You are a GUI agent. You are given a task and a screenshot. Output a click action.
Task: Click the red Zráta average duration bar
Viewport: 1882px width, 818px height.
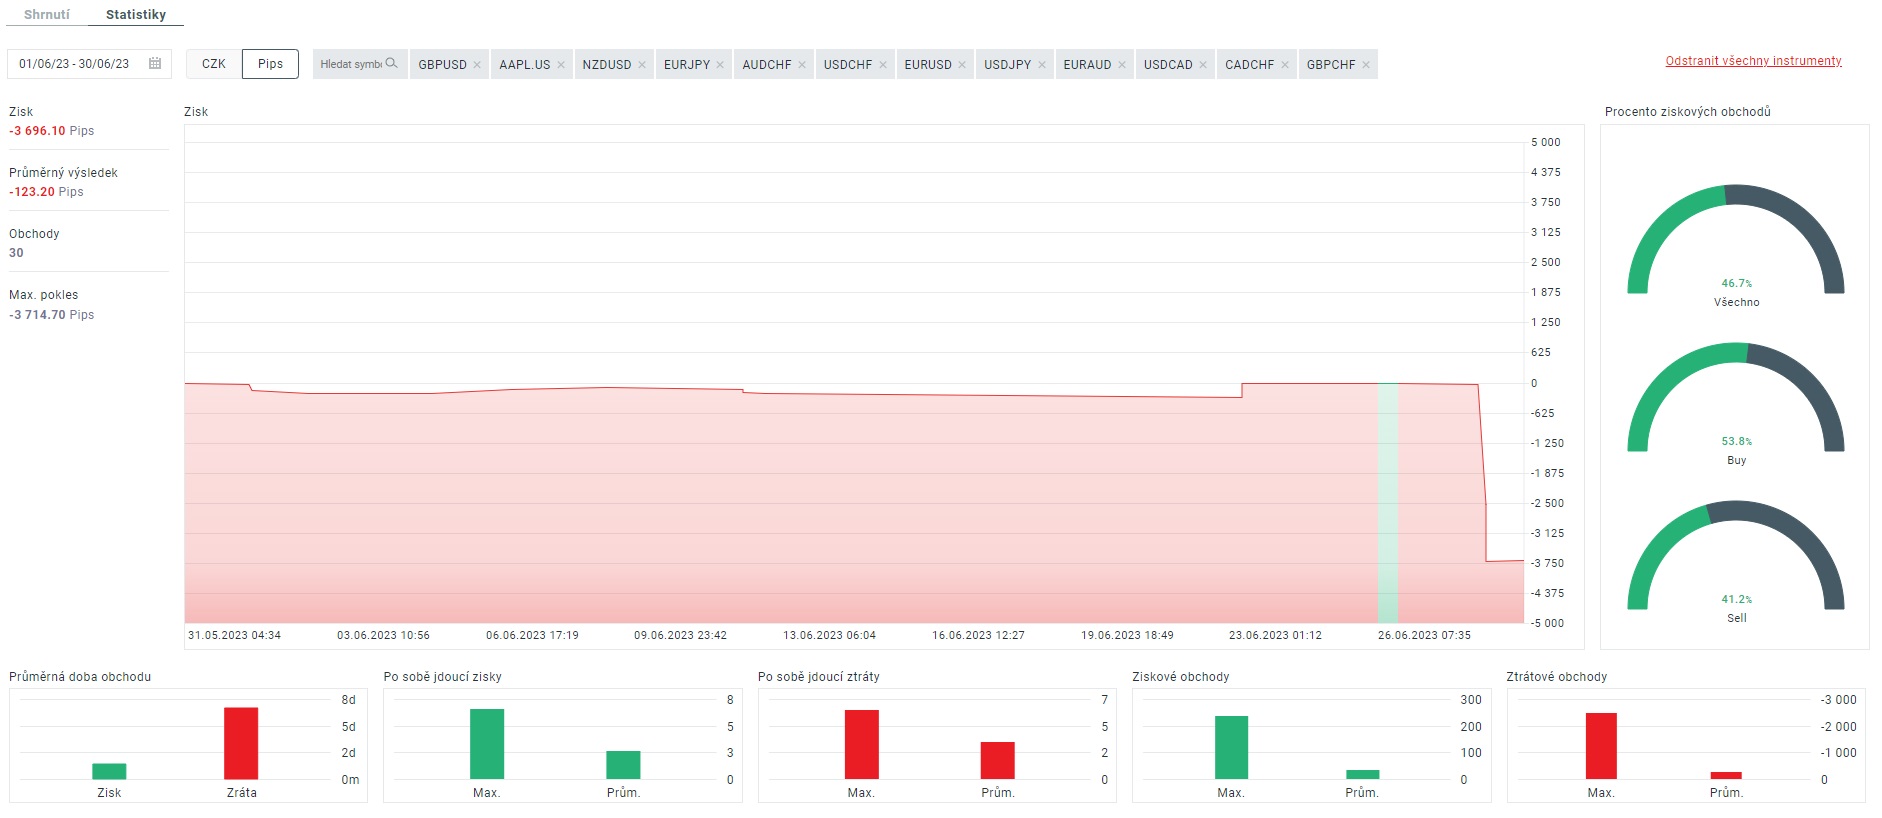[x=241, y=743]
